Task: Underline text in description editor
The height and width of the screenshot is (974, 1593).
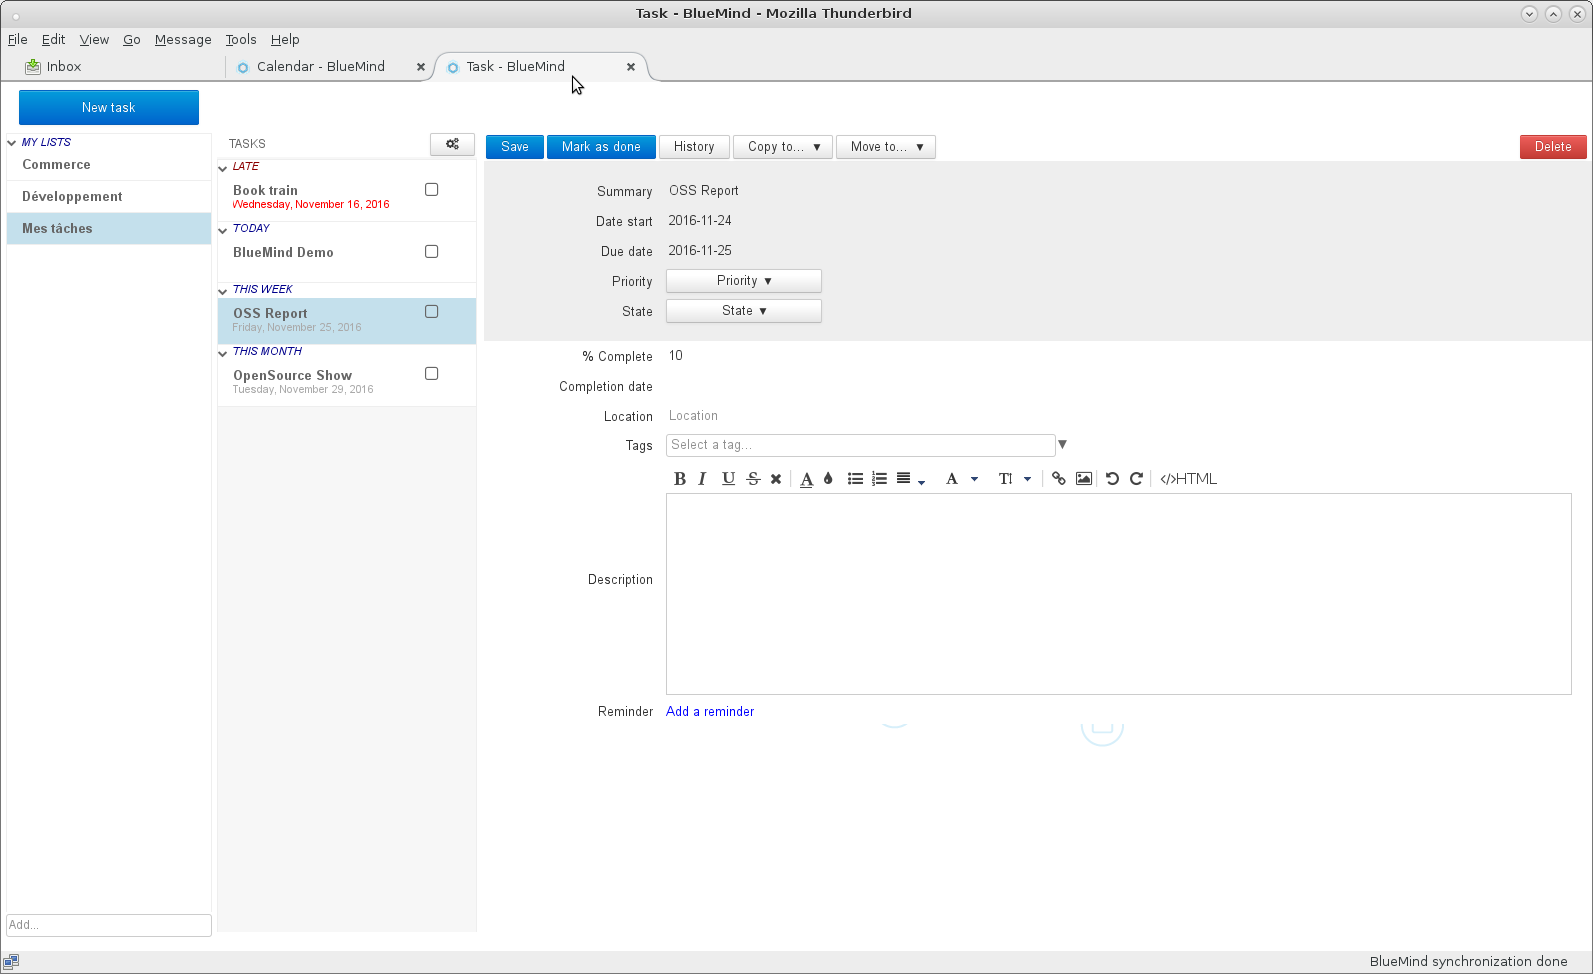Action: pyautogui.click(x=728, y=479)
